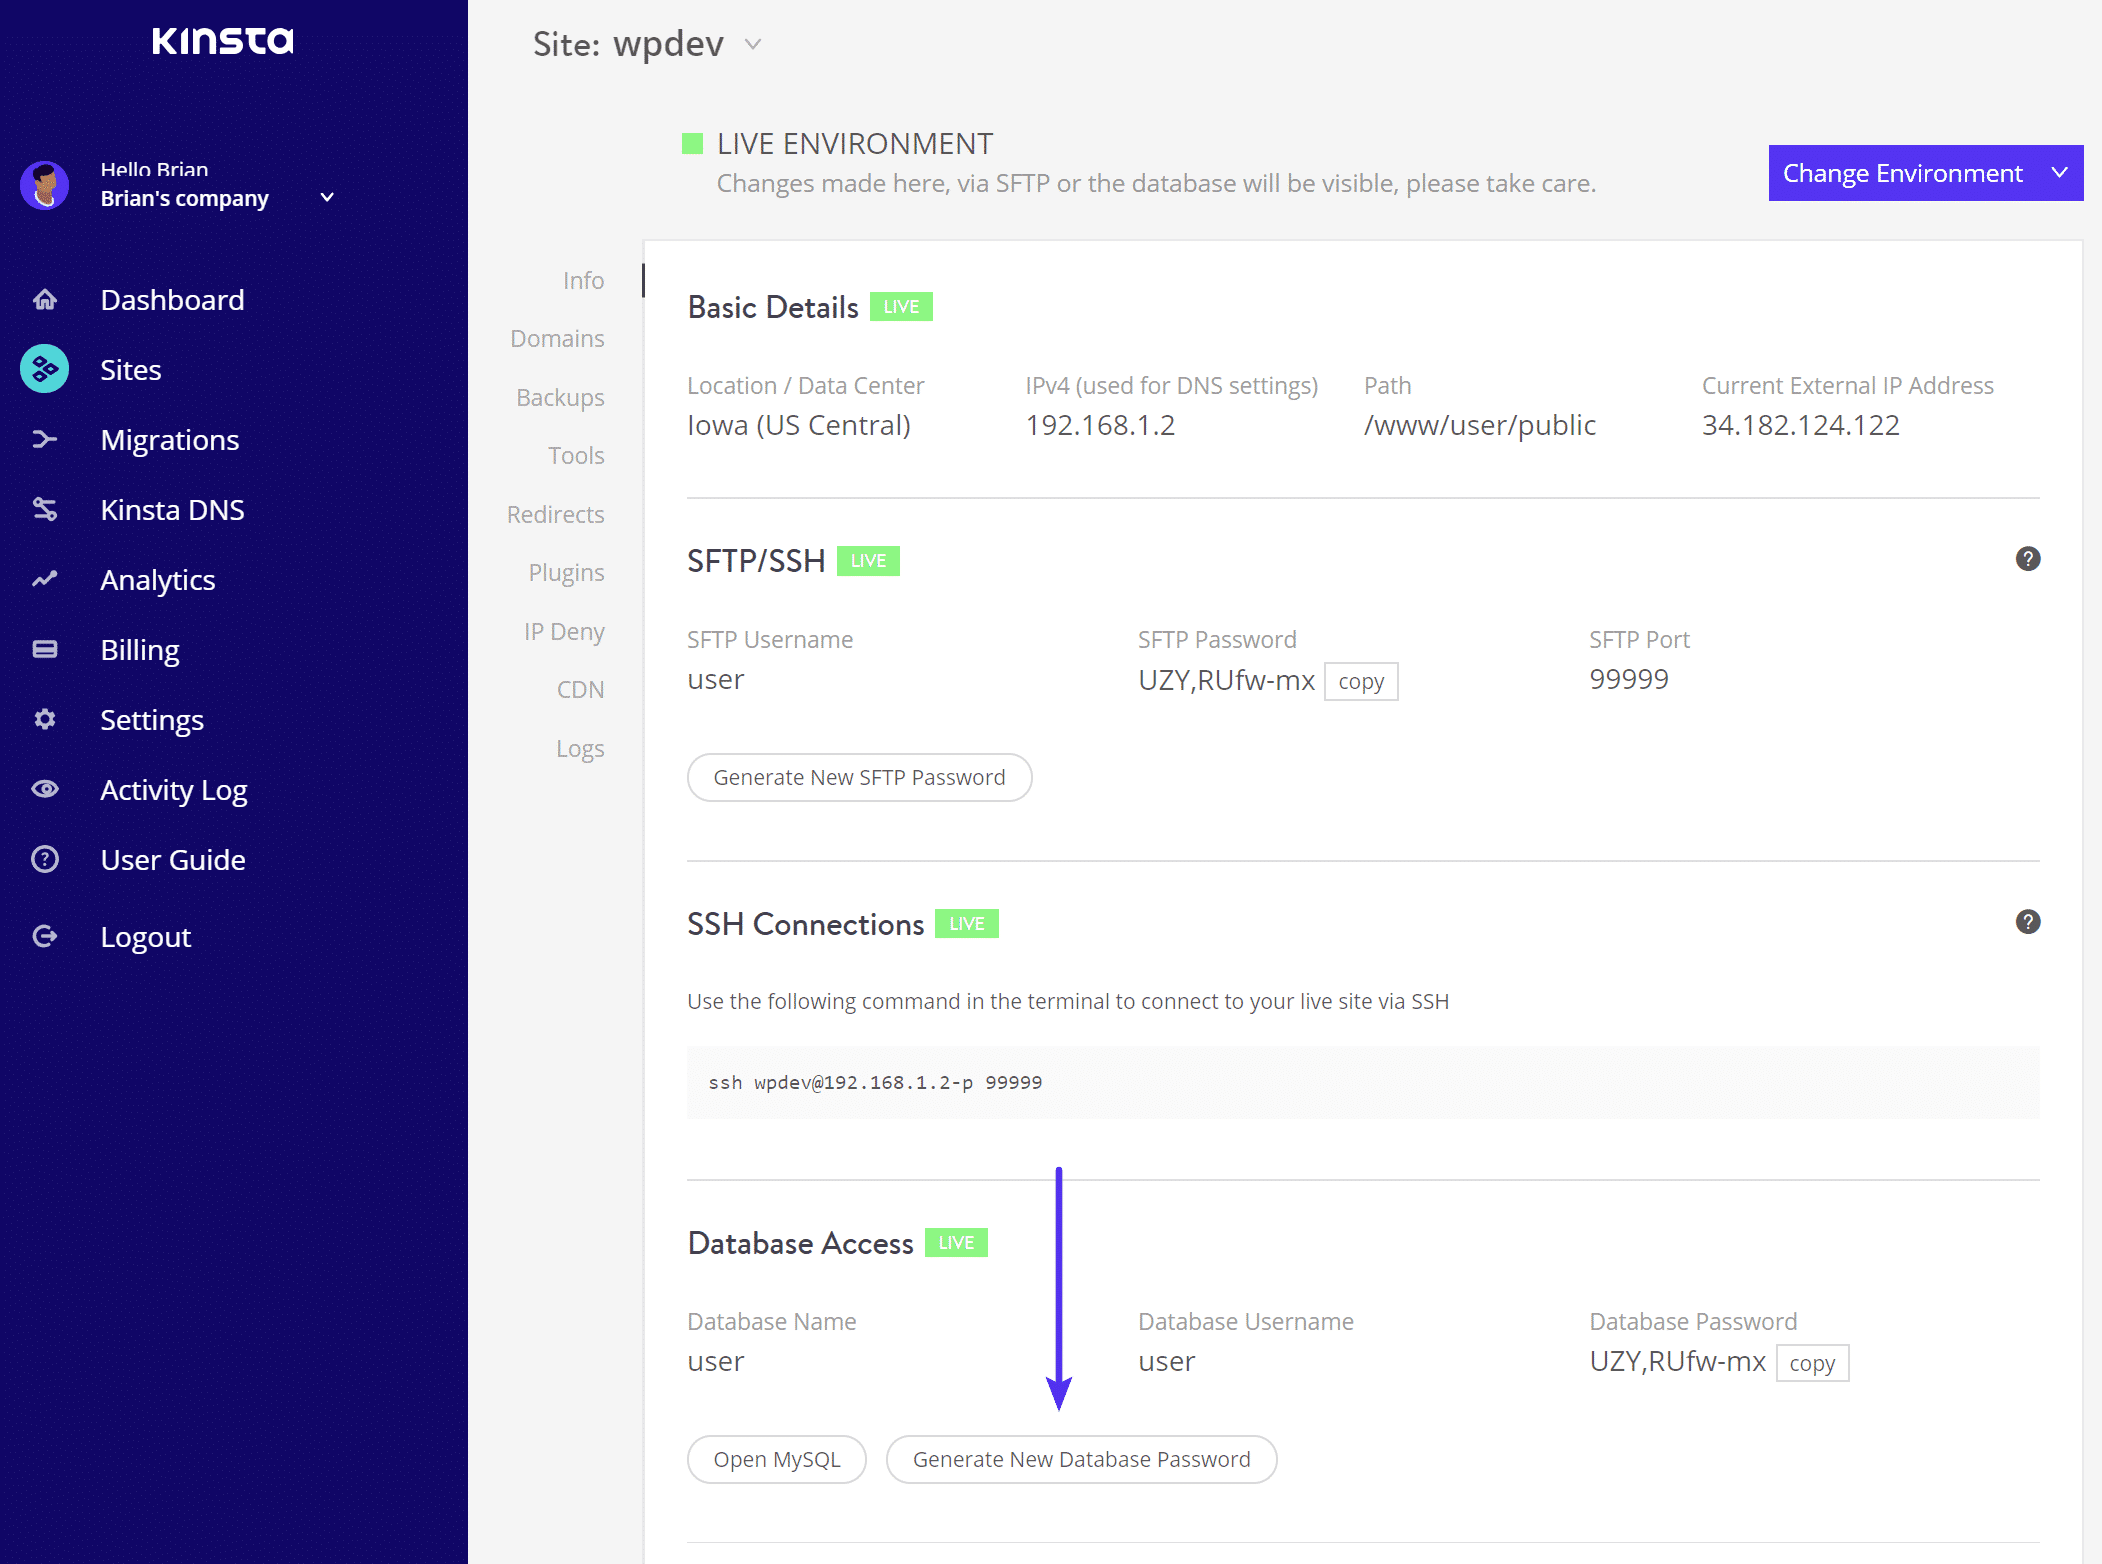This screenshot has height=1564, width=2102.
Task: Expand the wpdev site selector
Action: point(753,44)
